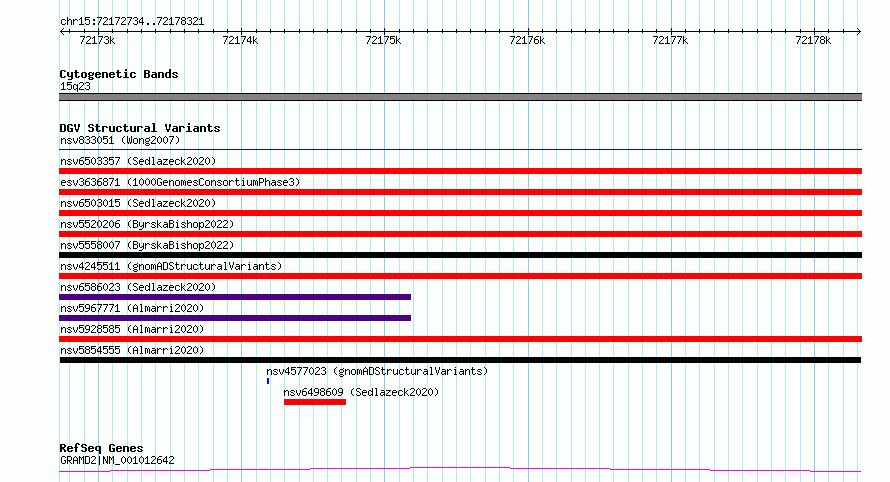Select the black nsv5558007 variant bar
The image size is (890, 482).
460,255
